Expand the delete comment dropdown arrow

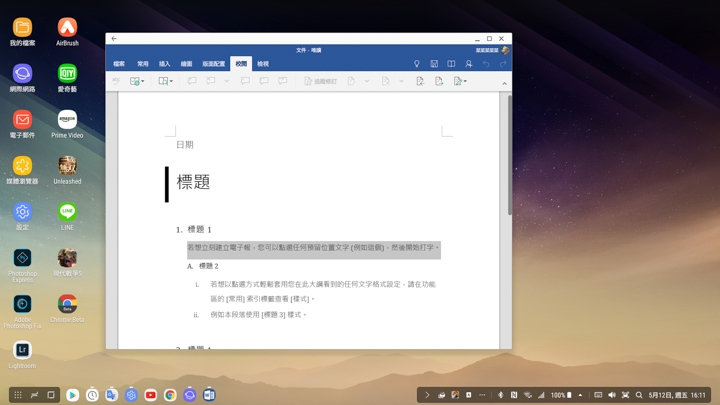click(x=226, y=81)
